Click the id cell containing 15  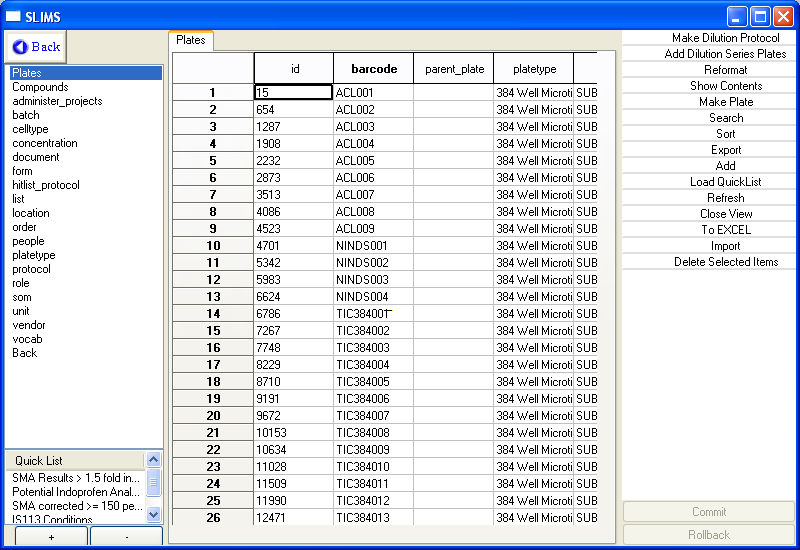tap(293, 93)
